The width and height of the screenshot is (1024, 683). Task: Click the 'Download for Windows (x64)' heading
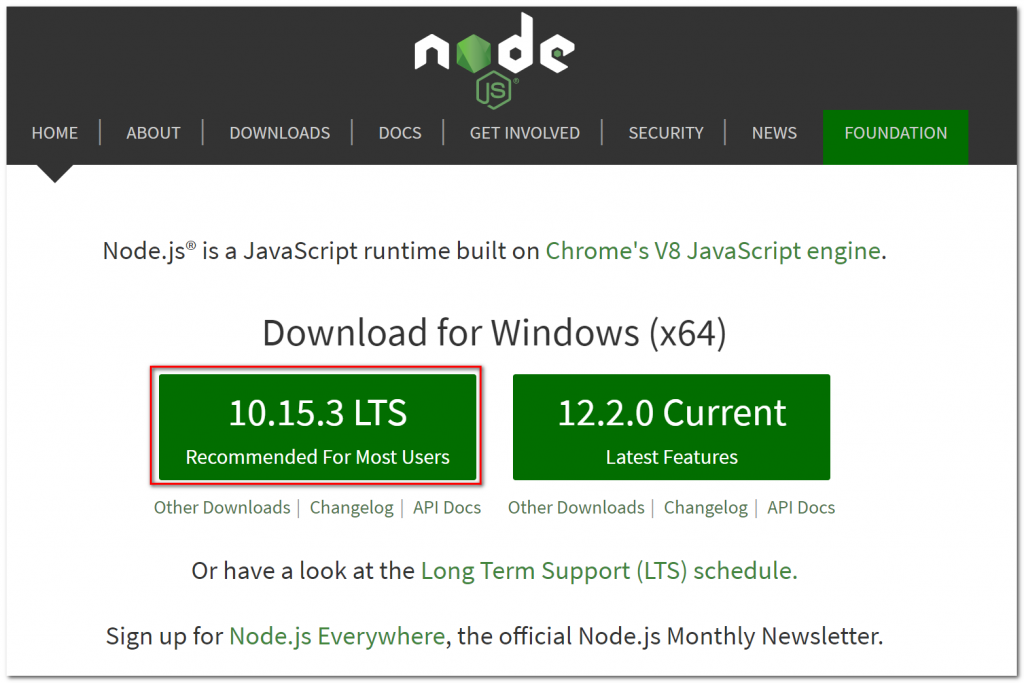pos(494,333)
